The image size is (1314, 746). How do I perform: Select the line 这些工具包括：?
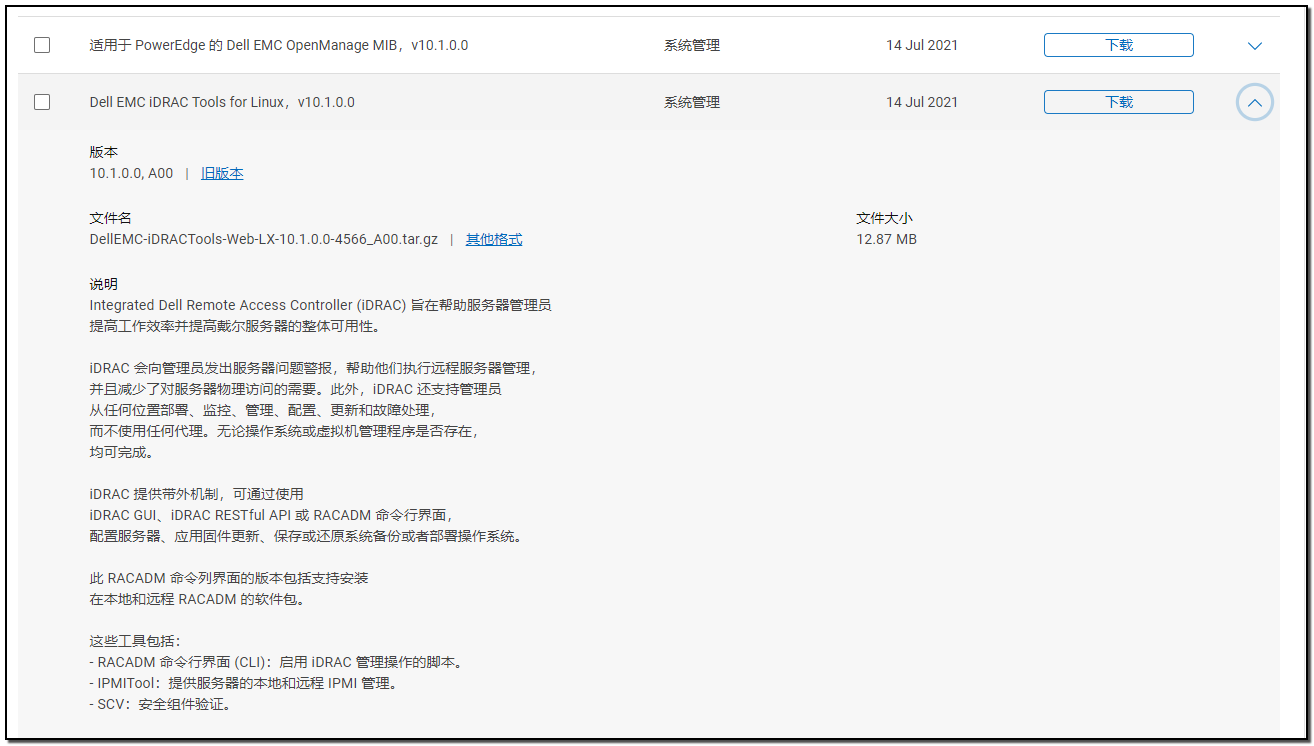(x=135, y=641)
